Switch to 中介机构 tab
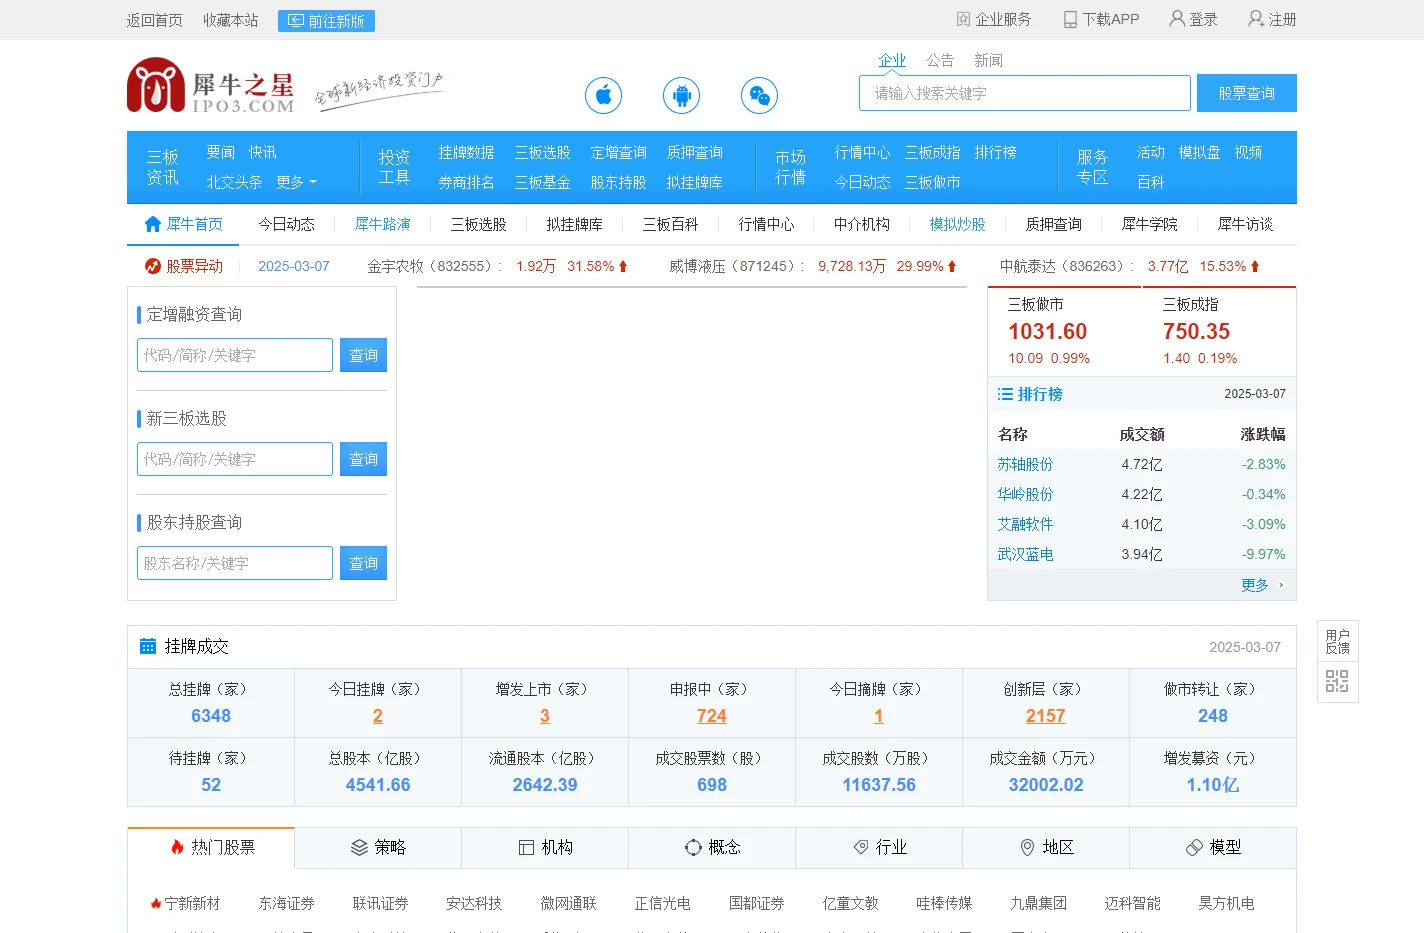The image size is (1424, 933). pyautogui.click(x=862, y=224)
